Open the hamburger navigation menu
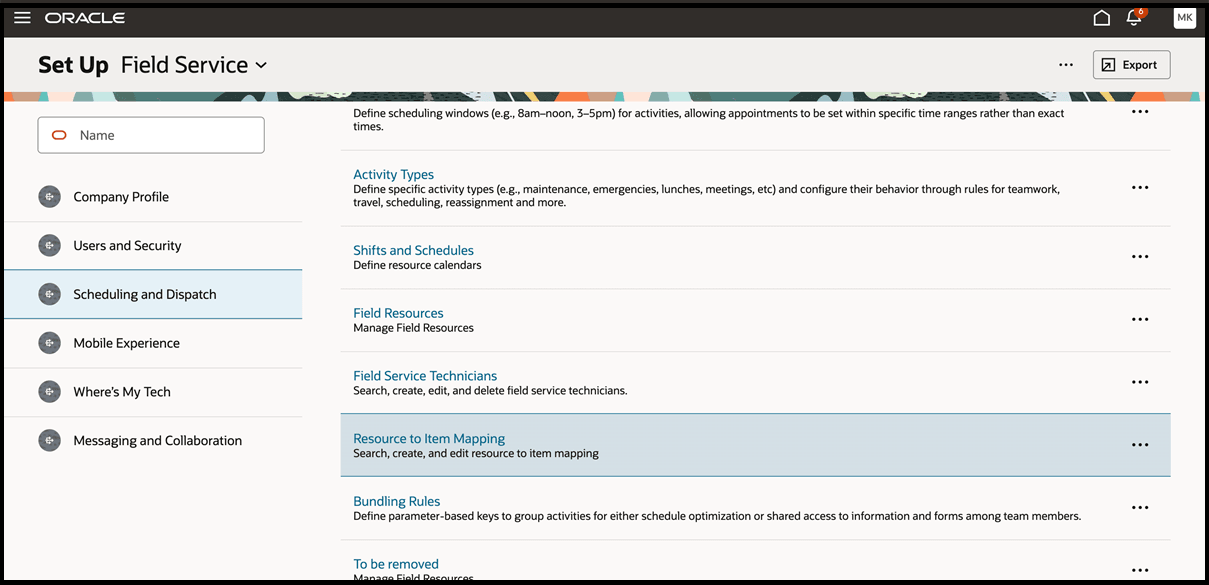 tap(22, 18)
